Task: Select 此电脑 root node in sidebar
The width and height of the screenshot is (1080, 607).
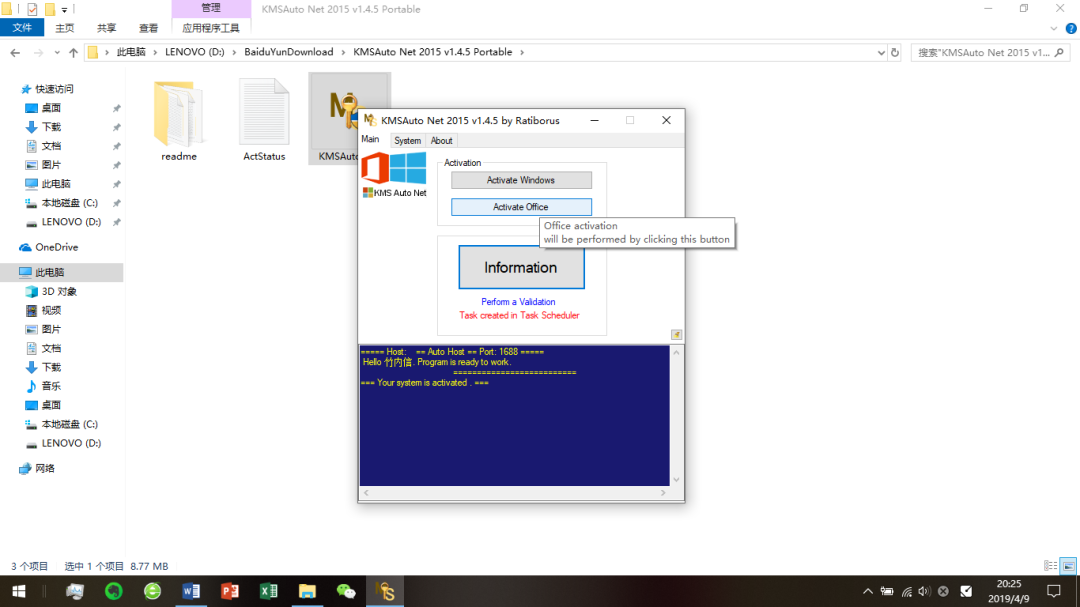Action: coord(50,272)
